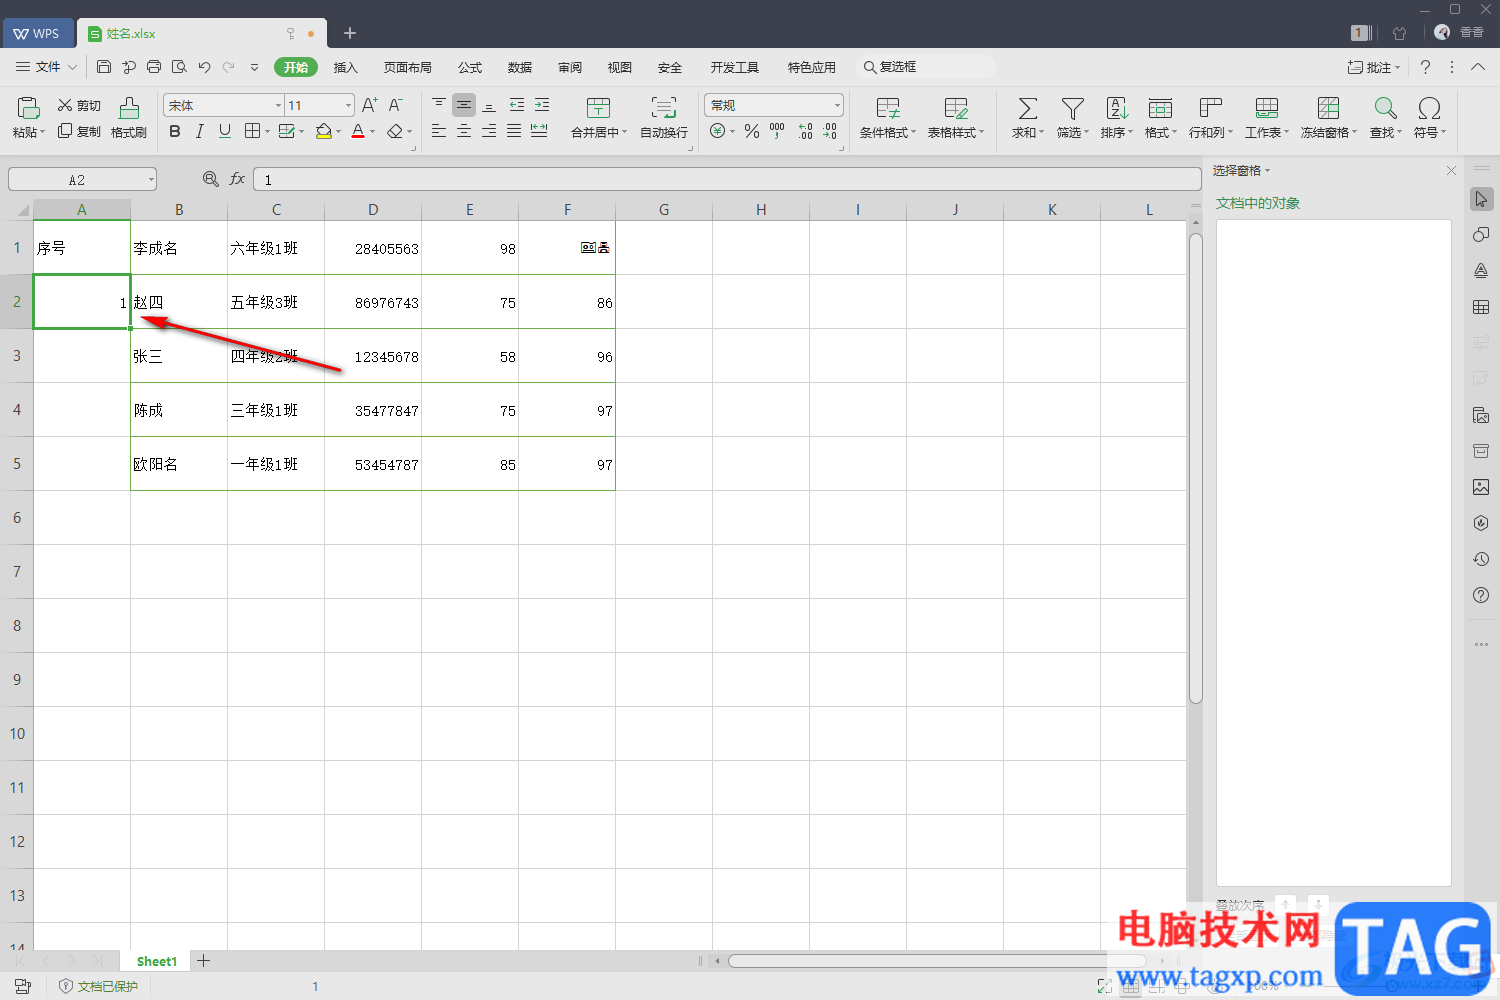This screenshot has height=1000, width=1500.
Task: Select the Format Painter (格式刷) brush
Action: coord(129,117)
